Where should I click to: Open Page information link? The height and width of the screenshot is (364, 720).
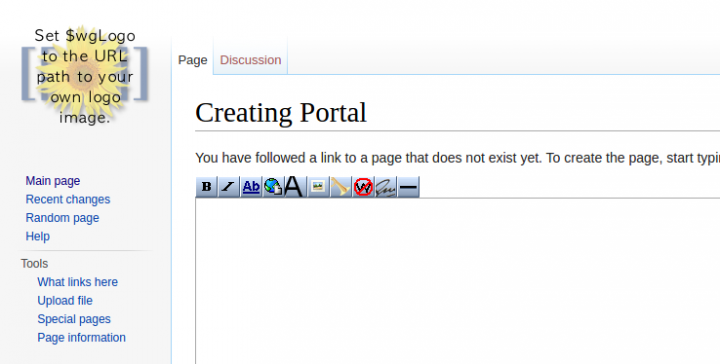click(x=82, y=337)
